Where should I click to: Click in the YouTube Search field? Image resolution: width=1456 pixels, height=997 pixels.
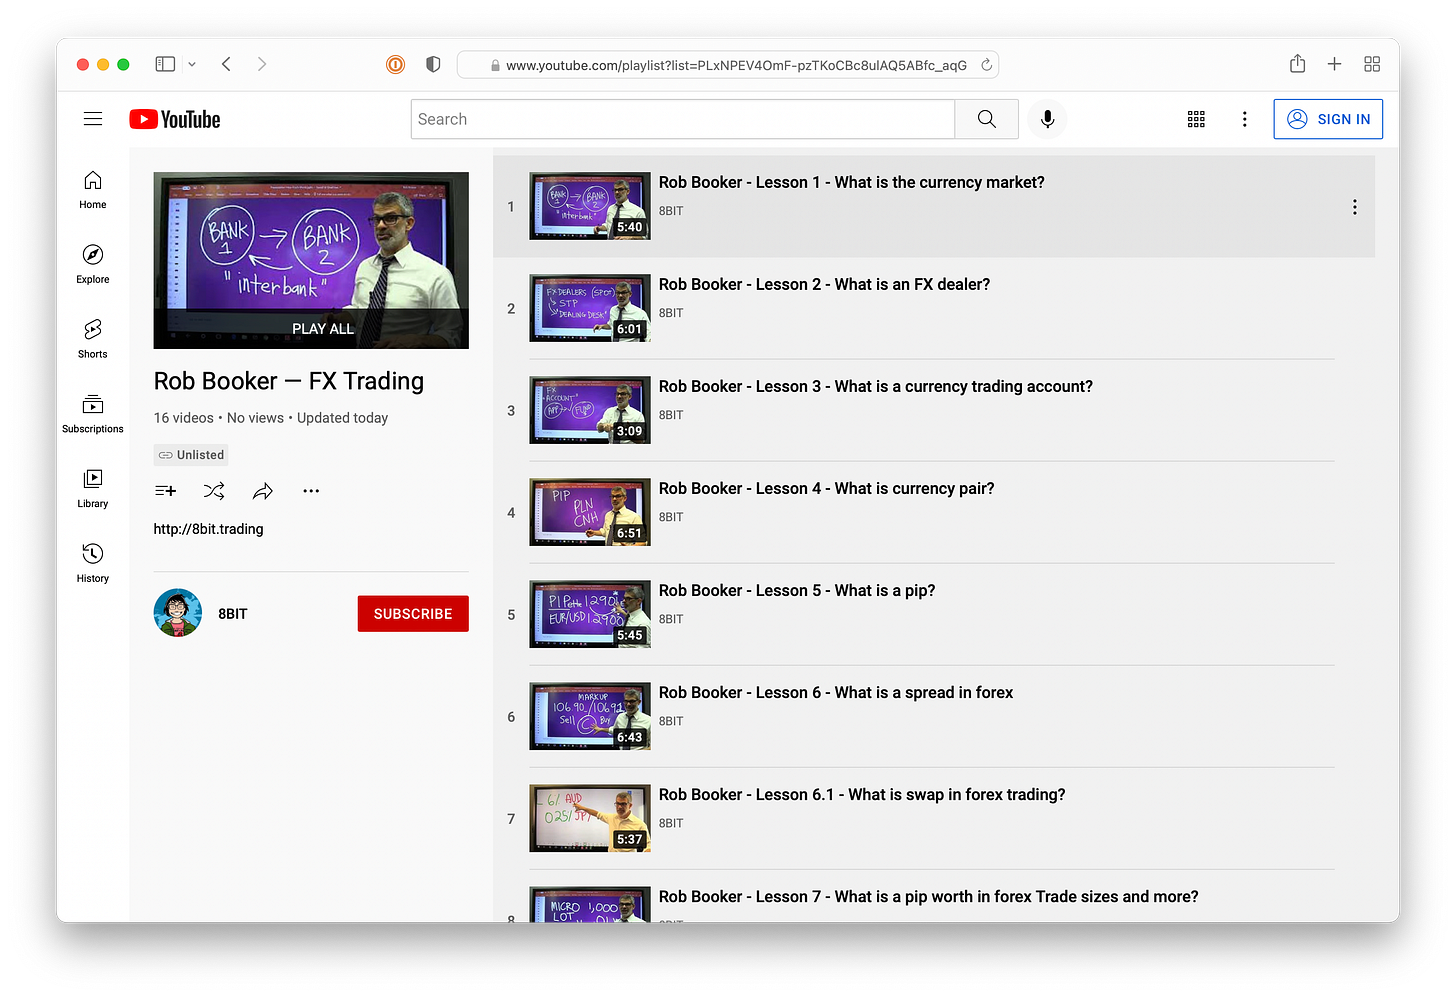(683, 119)
